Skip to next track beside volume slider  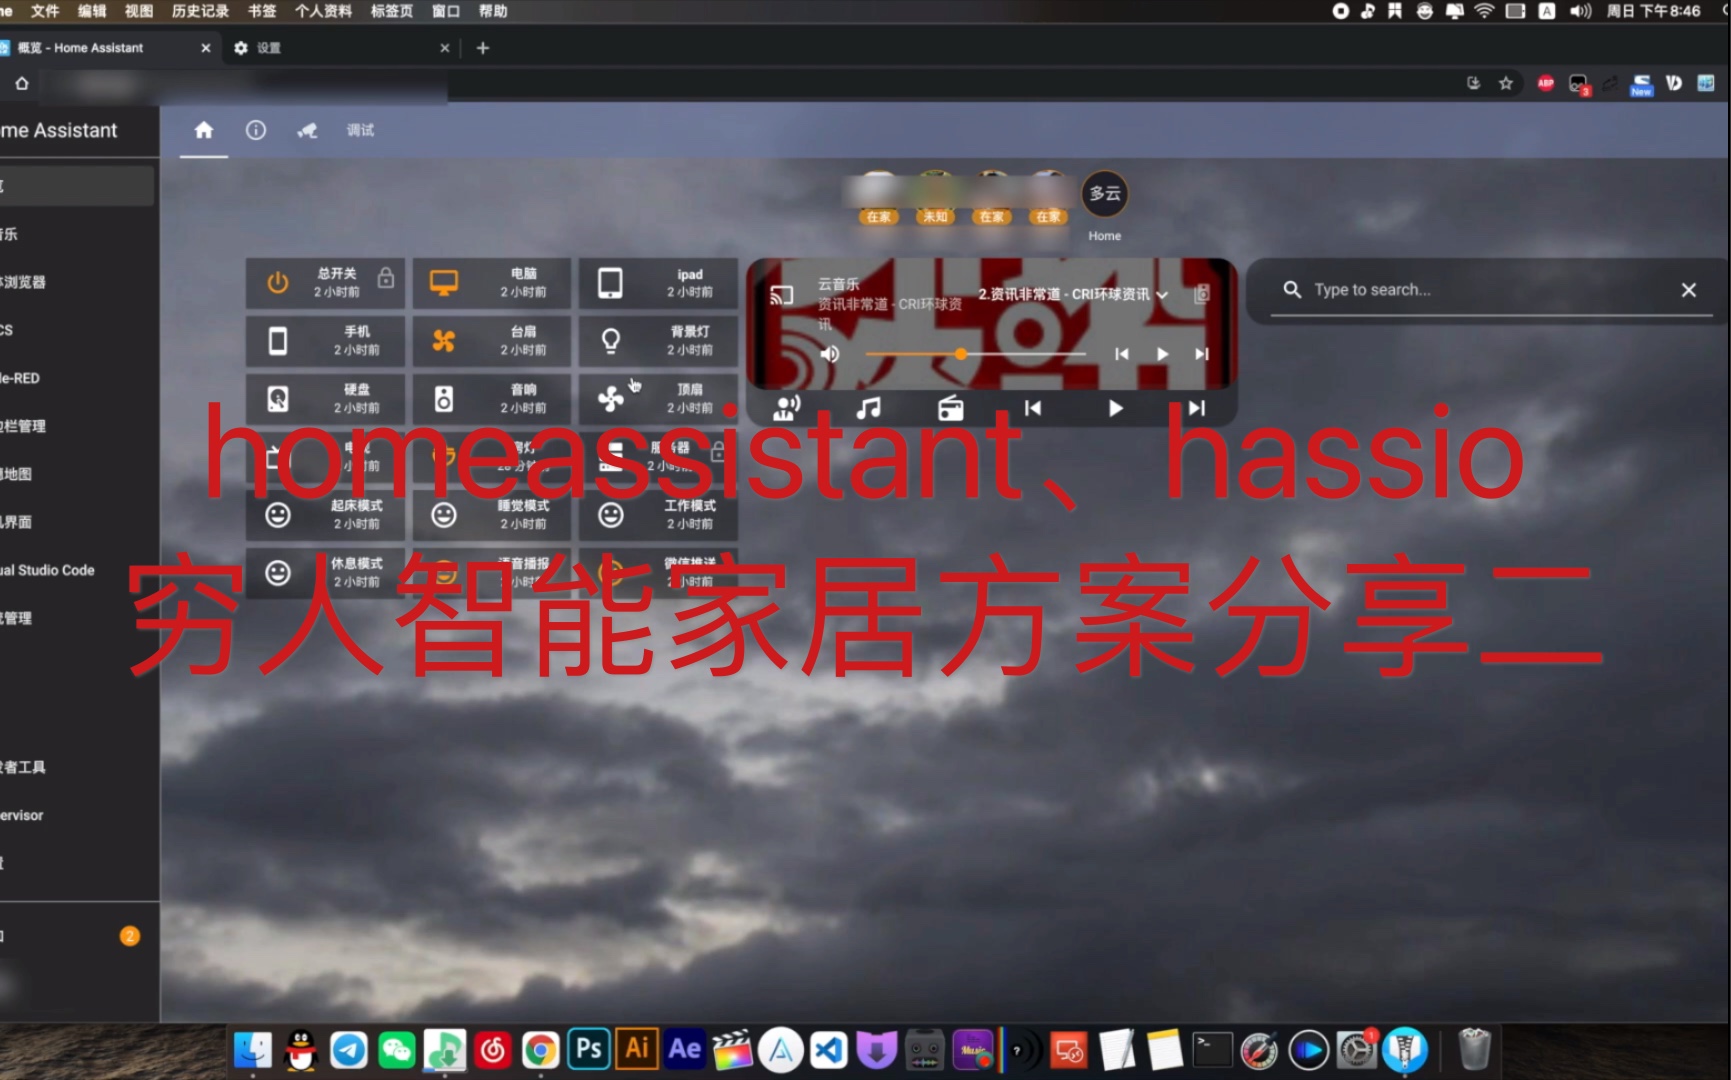(x=1202, y=354)
